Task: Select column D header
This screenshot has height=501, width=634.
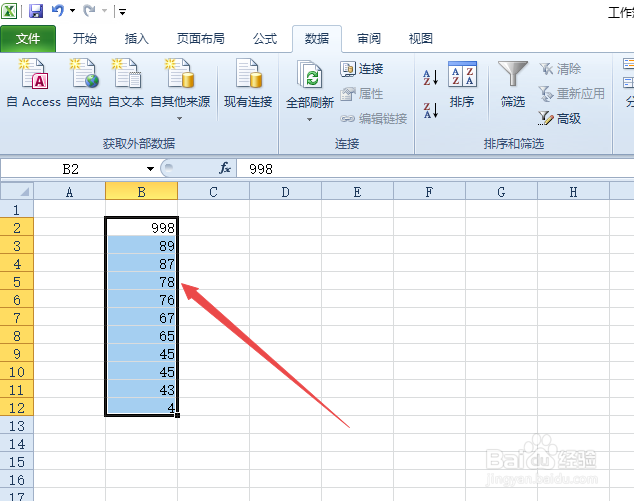Action: click(x=285, y=192)
